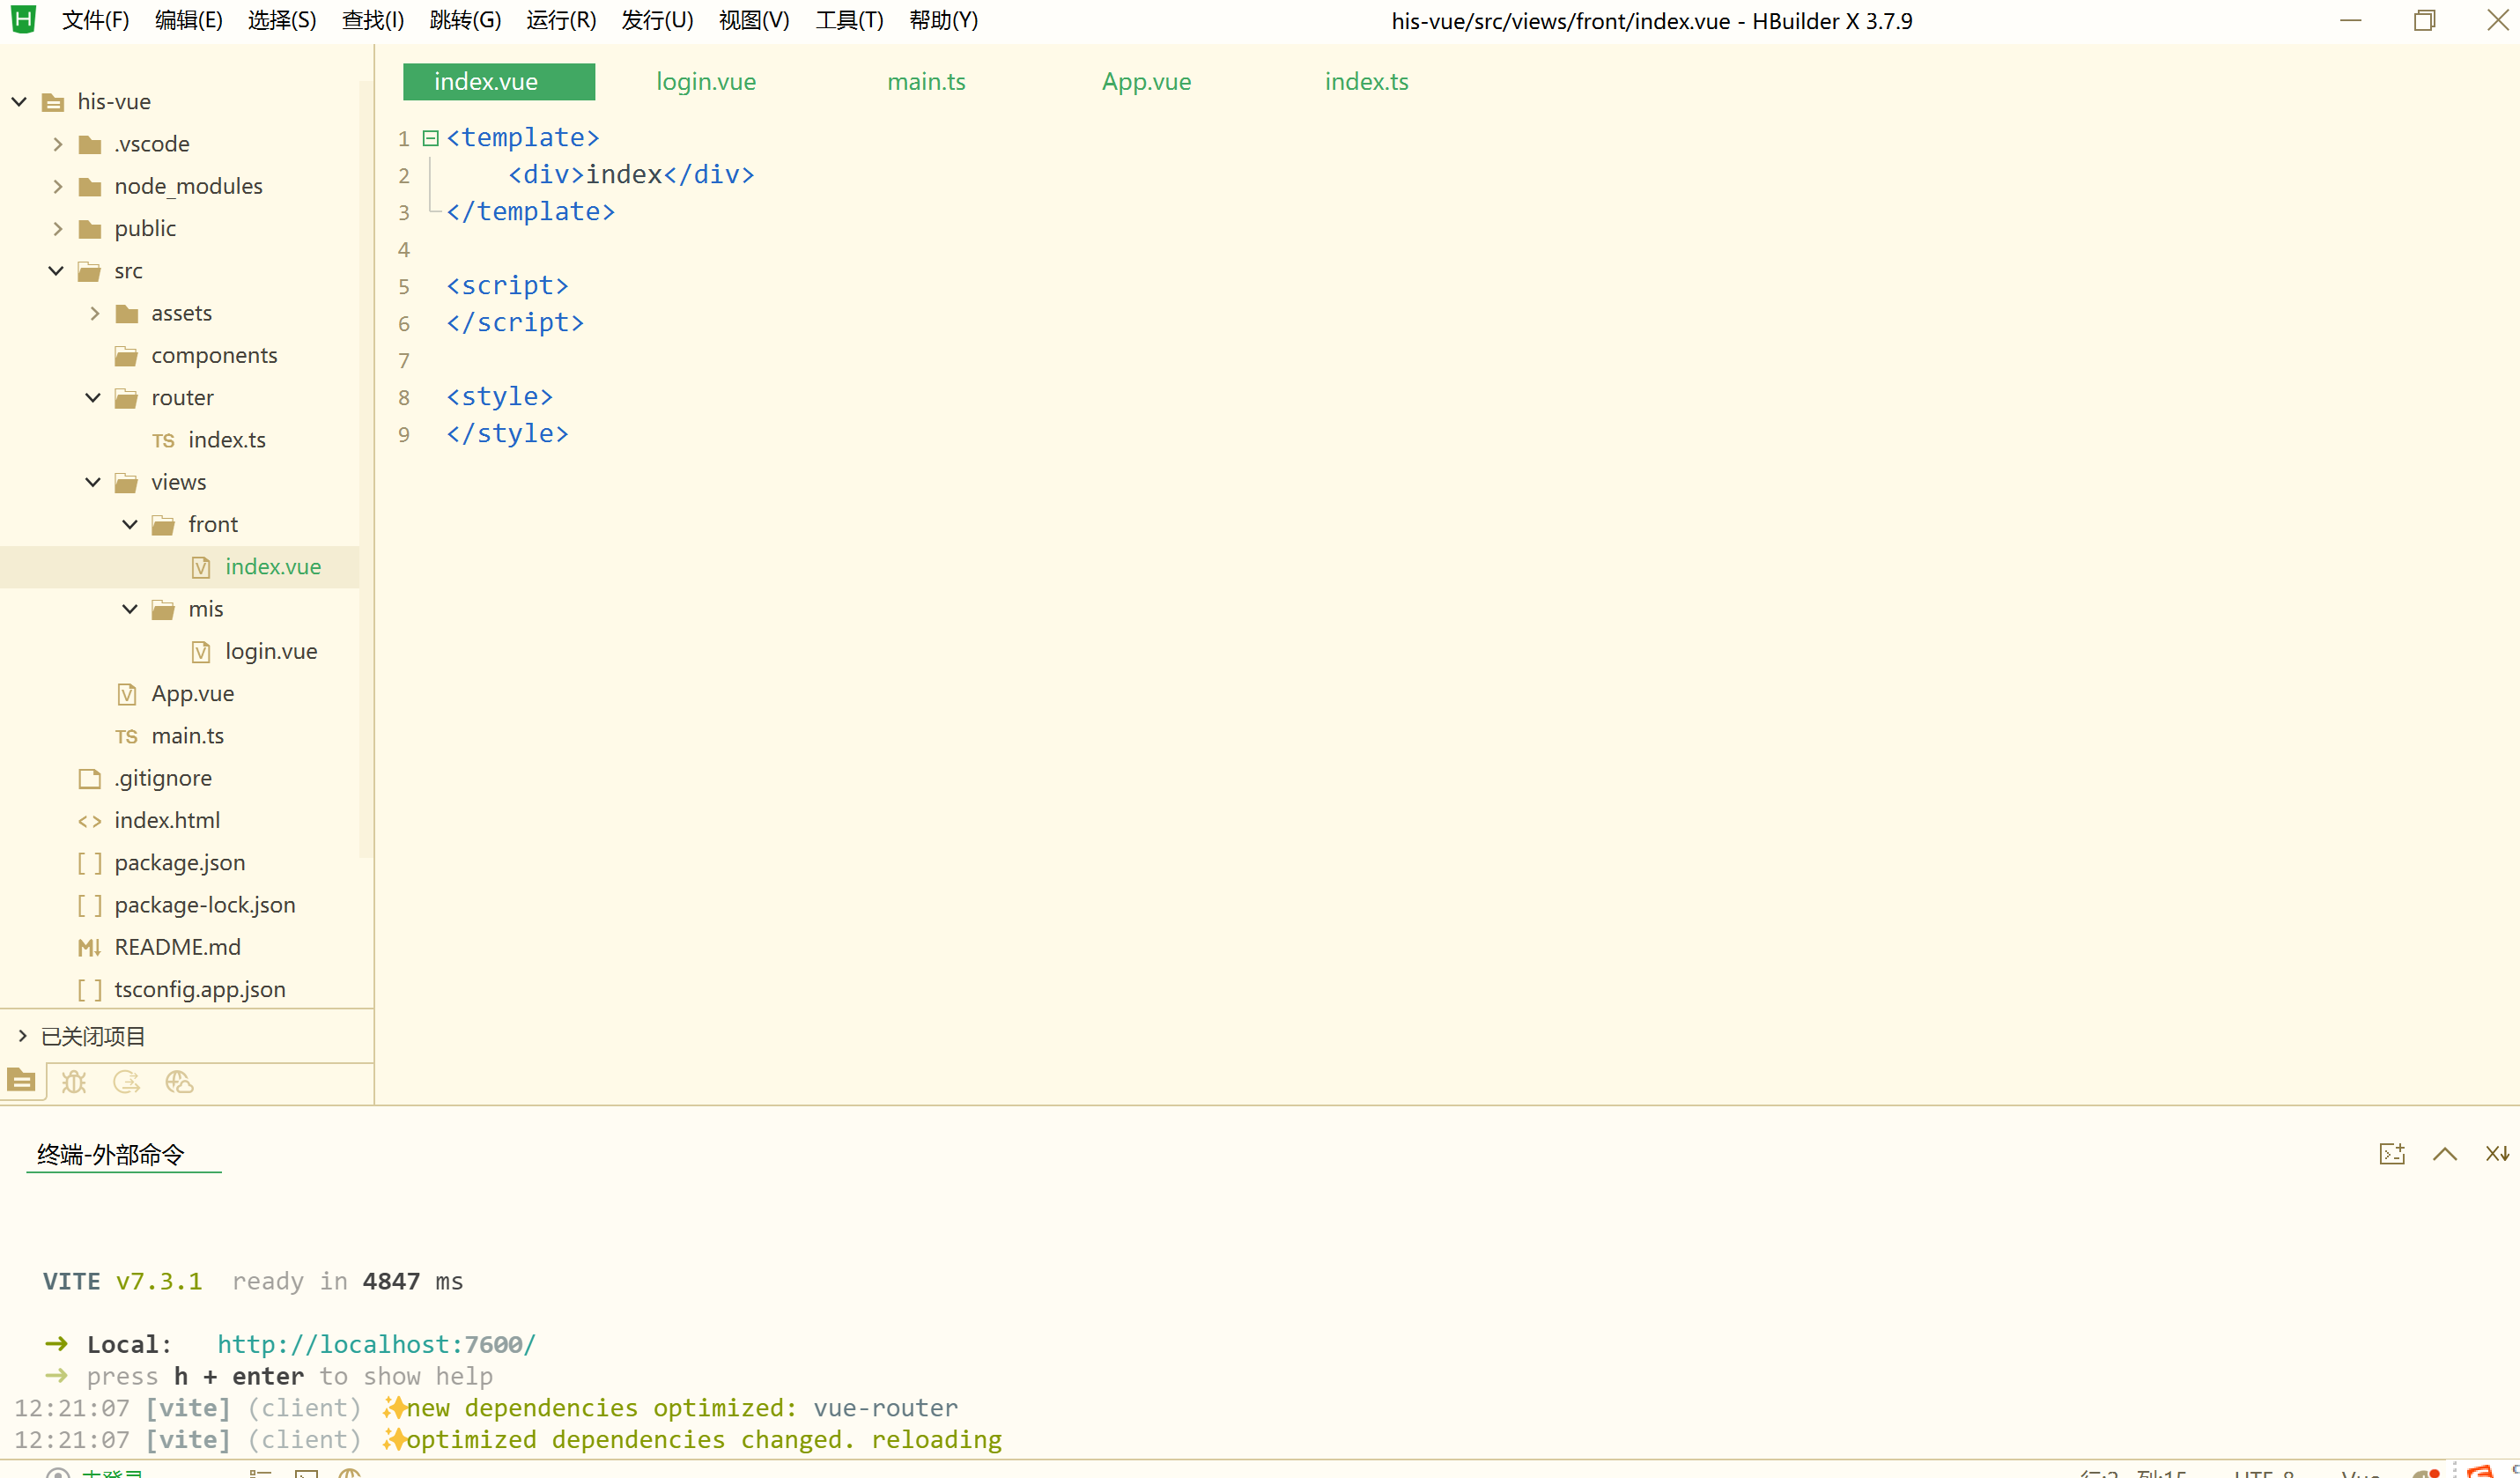Collapse the his-vue project root
This screenshot has height=1478, width=2520.
19,101
